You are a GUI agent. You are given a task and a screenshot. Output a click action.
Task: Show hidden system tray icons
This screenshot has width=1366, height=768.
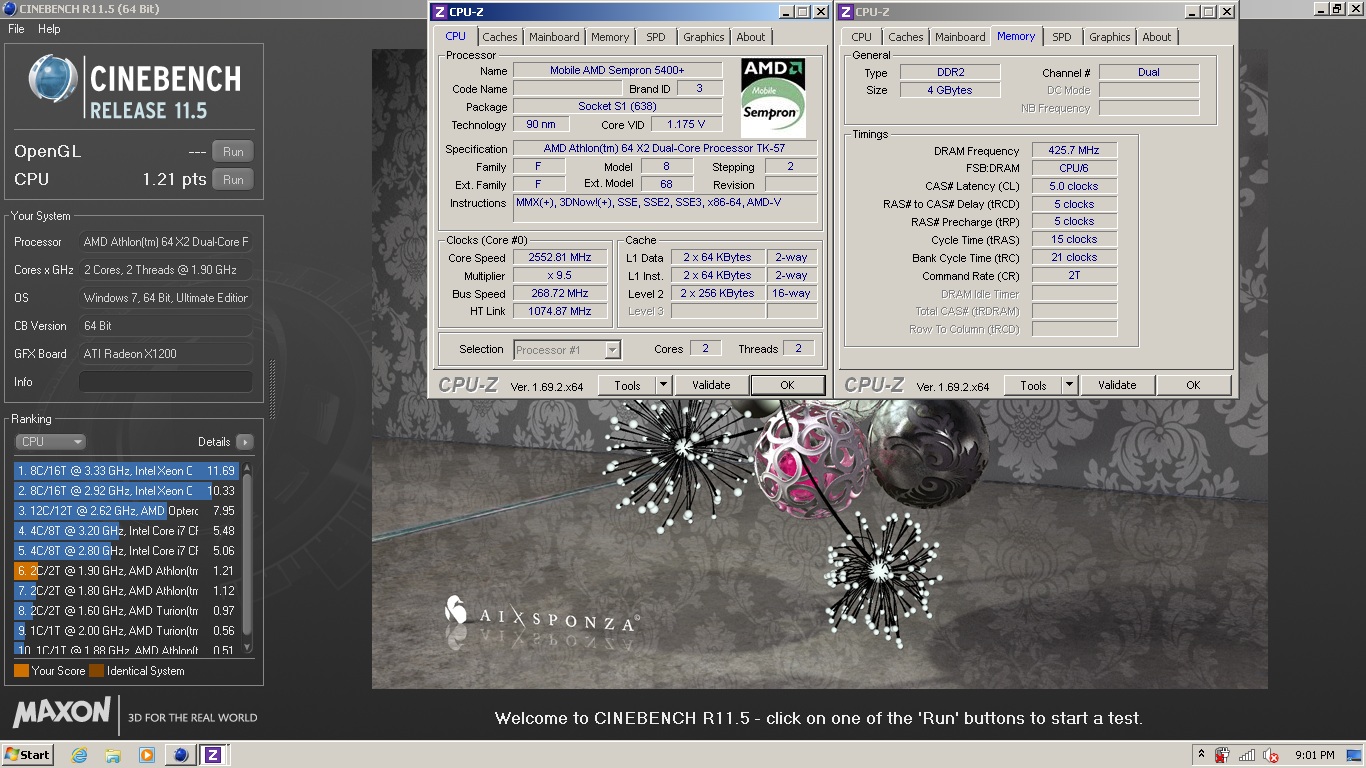[1201, 755]
